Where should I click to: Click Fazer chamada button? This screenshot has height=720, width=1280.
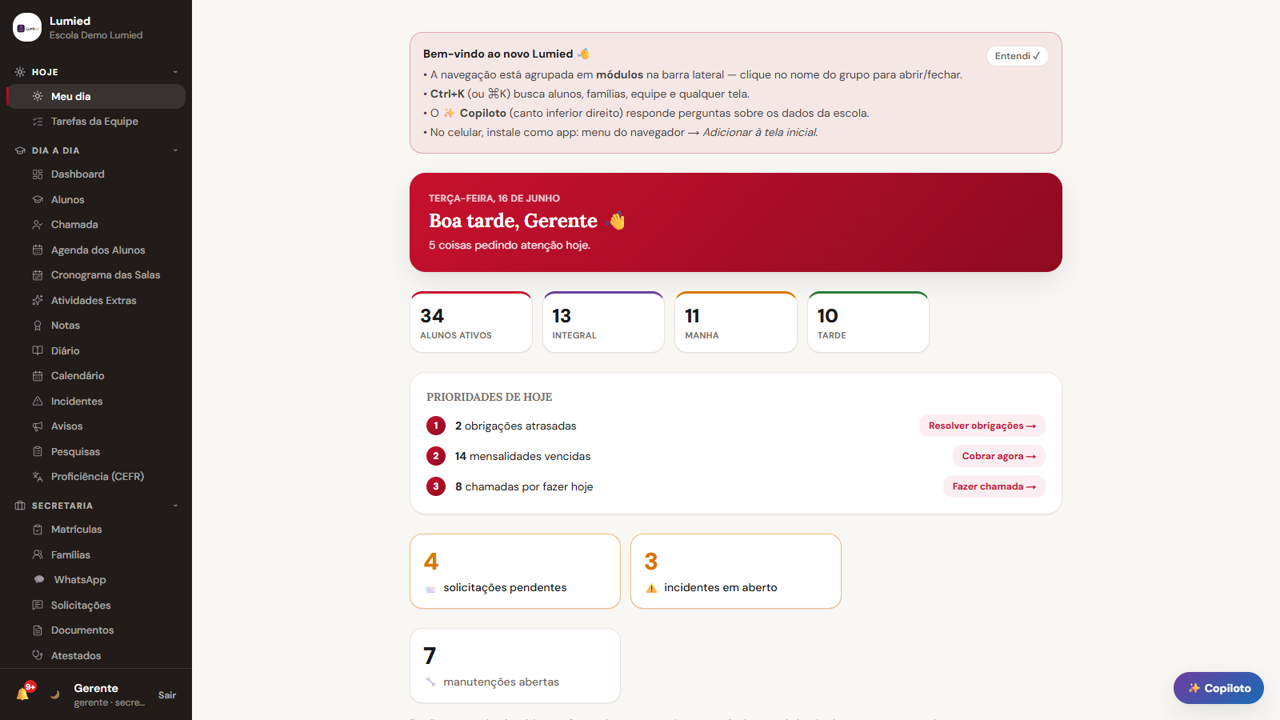(994, 487)
